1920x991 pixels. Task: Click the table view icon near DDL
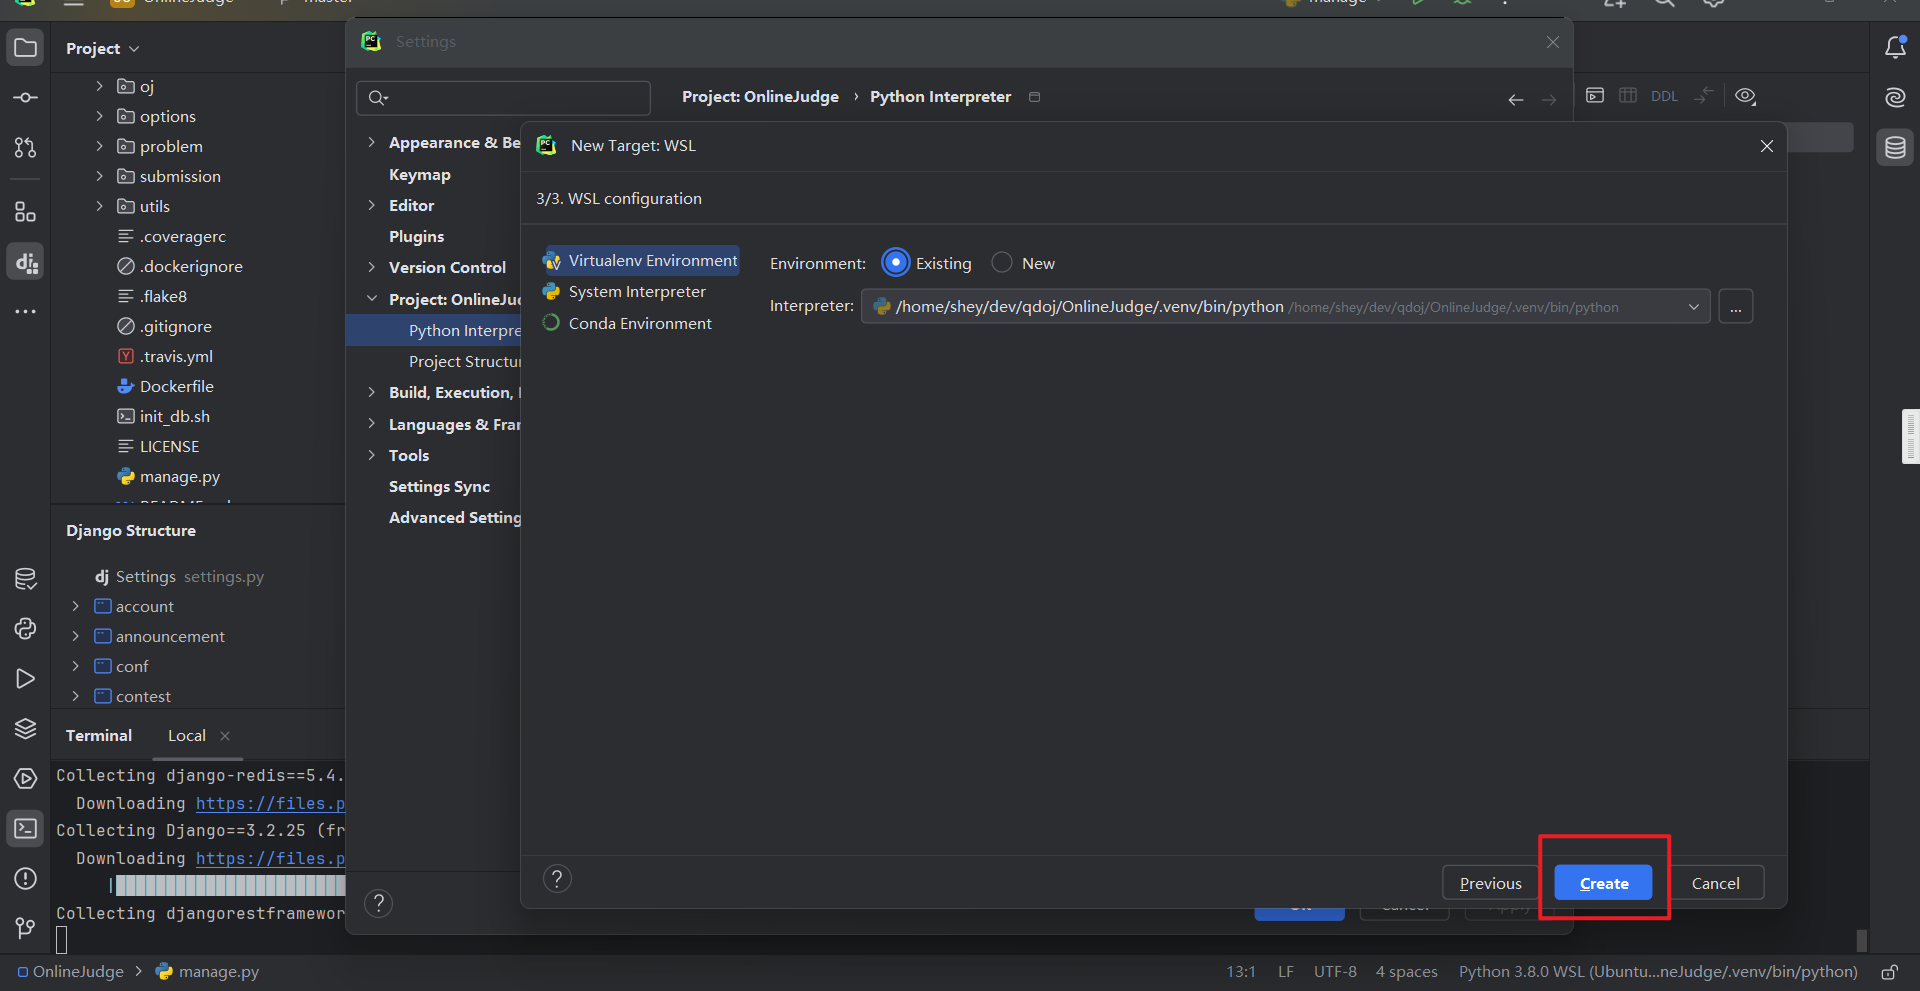pyautogui.click(x=1628, y=95)
